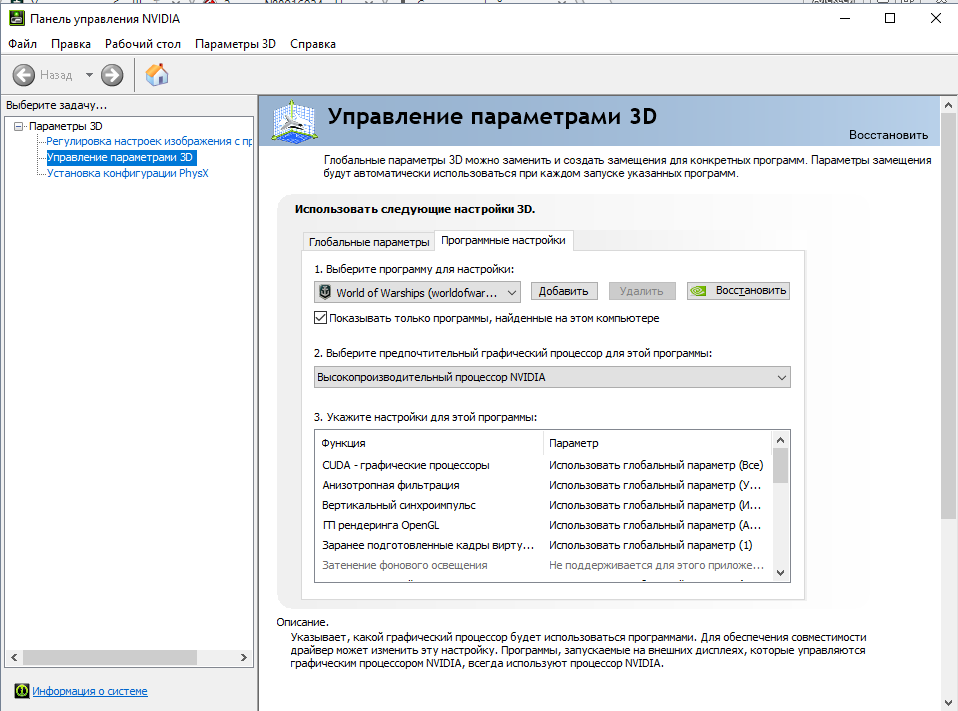Click the Удалить button

pyautogui.click(x=642, y=291)
